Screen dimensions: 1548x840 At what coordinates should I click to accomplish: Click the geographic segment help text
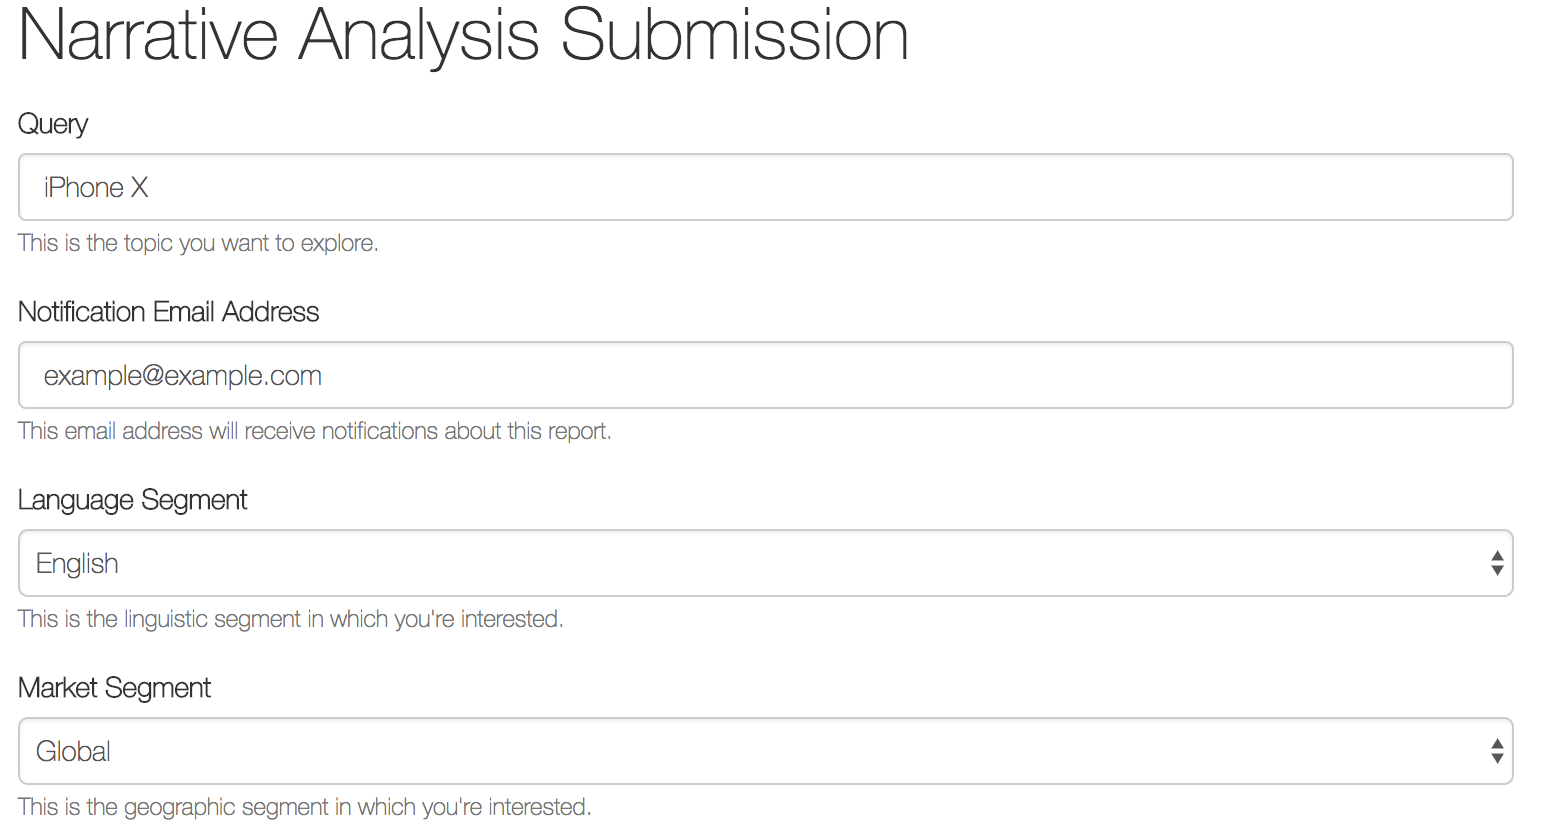[304, 807]
